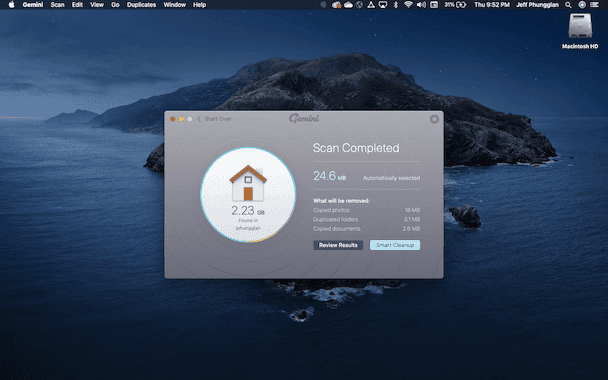Open the Duplicates menu
This screenshot has height=380, width=608.
[x=142, y=5]
